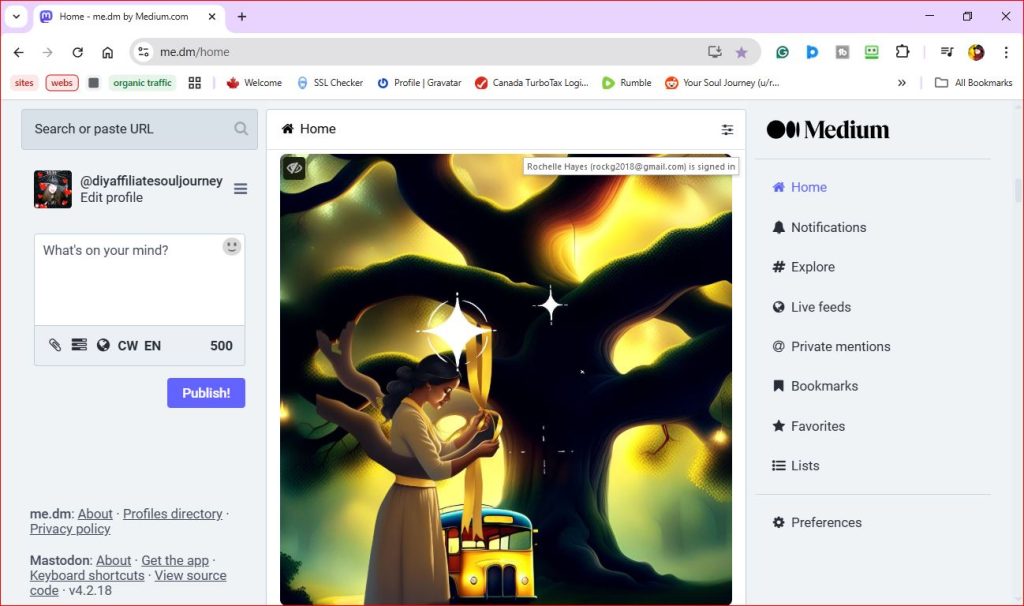This screenshot has height=606, width=1024.
Task: Click the Home column header title
Action: click(308, 129)
